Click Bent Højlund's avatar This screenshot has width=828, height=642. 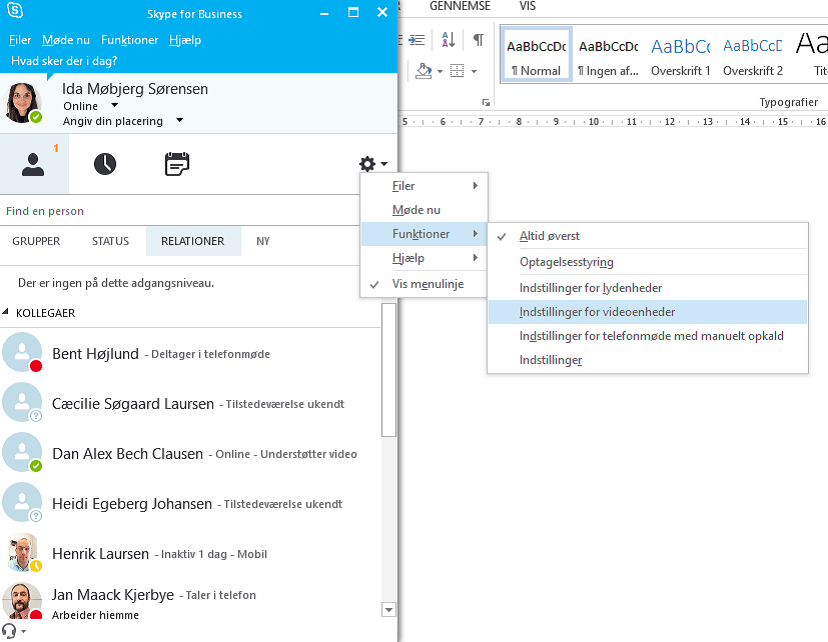coord(22,352)
